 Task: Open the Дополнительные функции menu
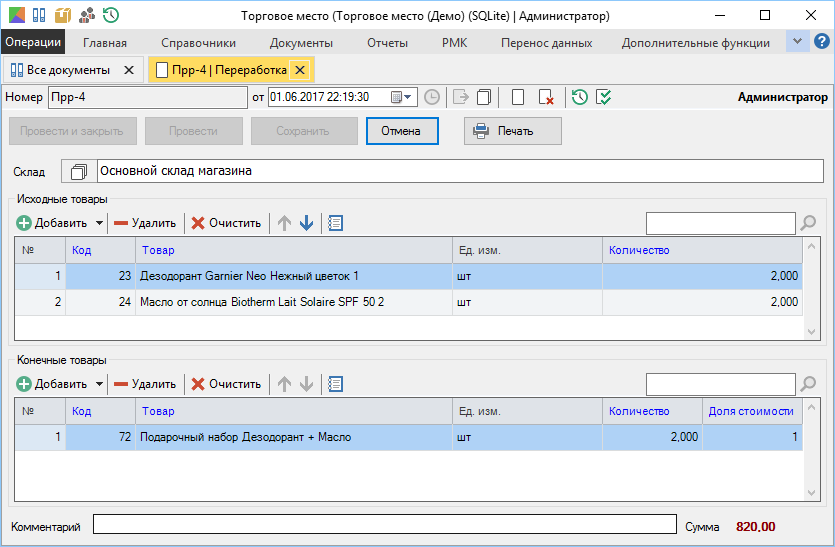point(695,43)
